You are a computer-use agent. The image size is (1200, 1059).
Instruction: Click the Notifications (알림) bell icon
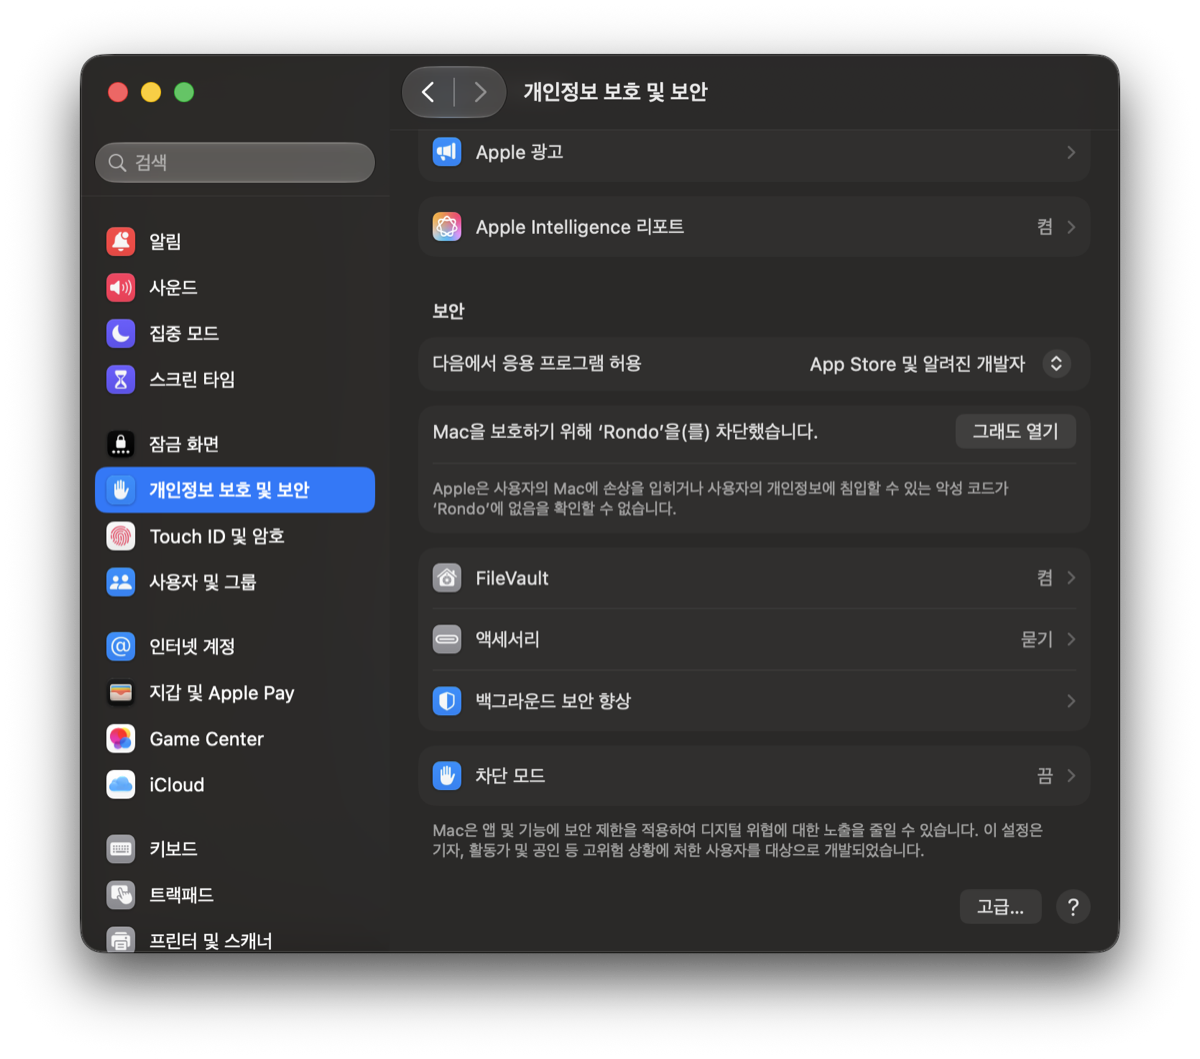point(121,241)
